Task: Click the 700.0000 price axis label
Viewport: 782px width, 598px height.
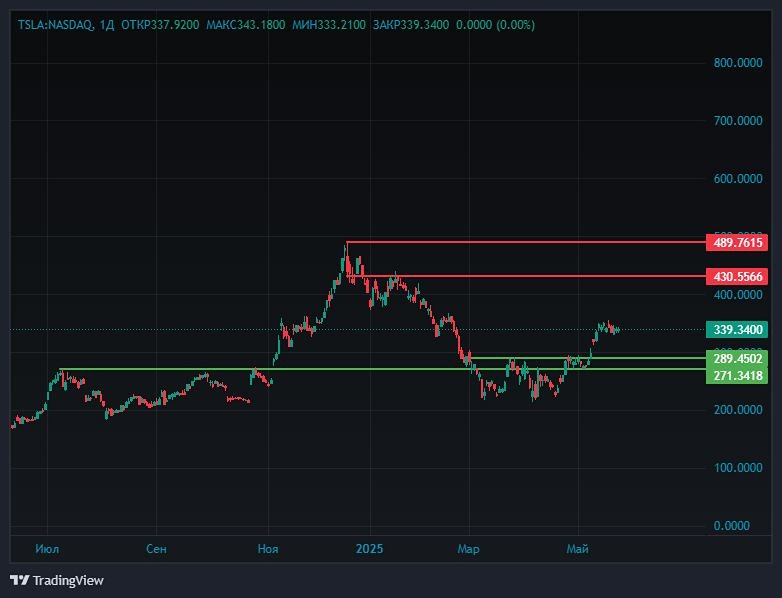Action: 738,121
